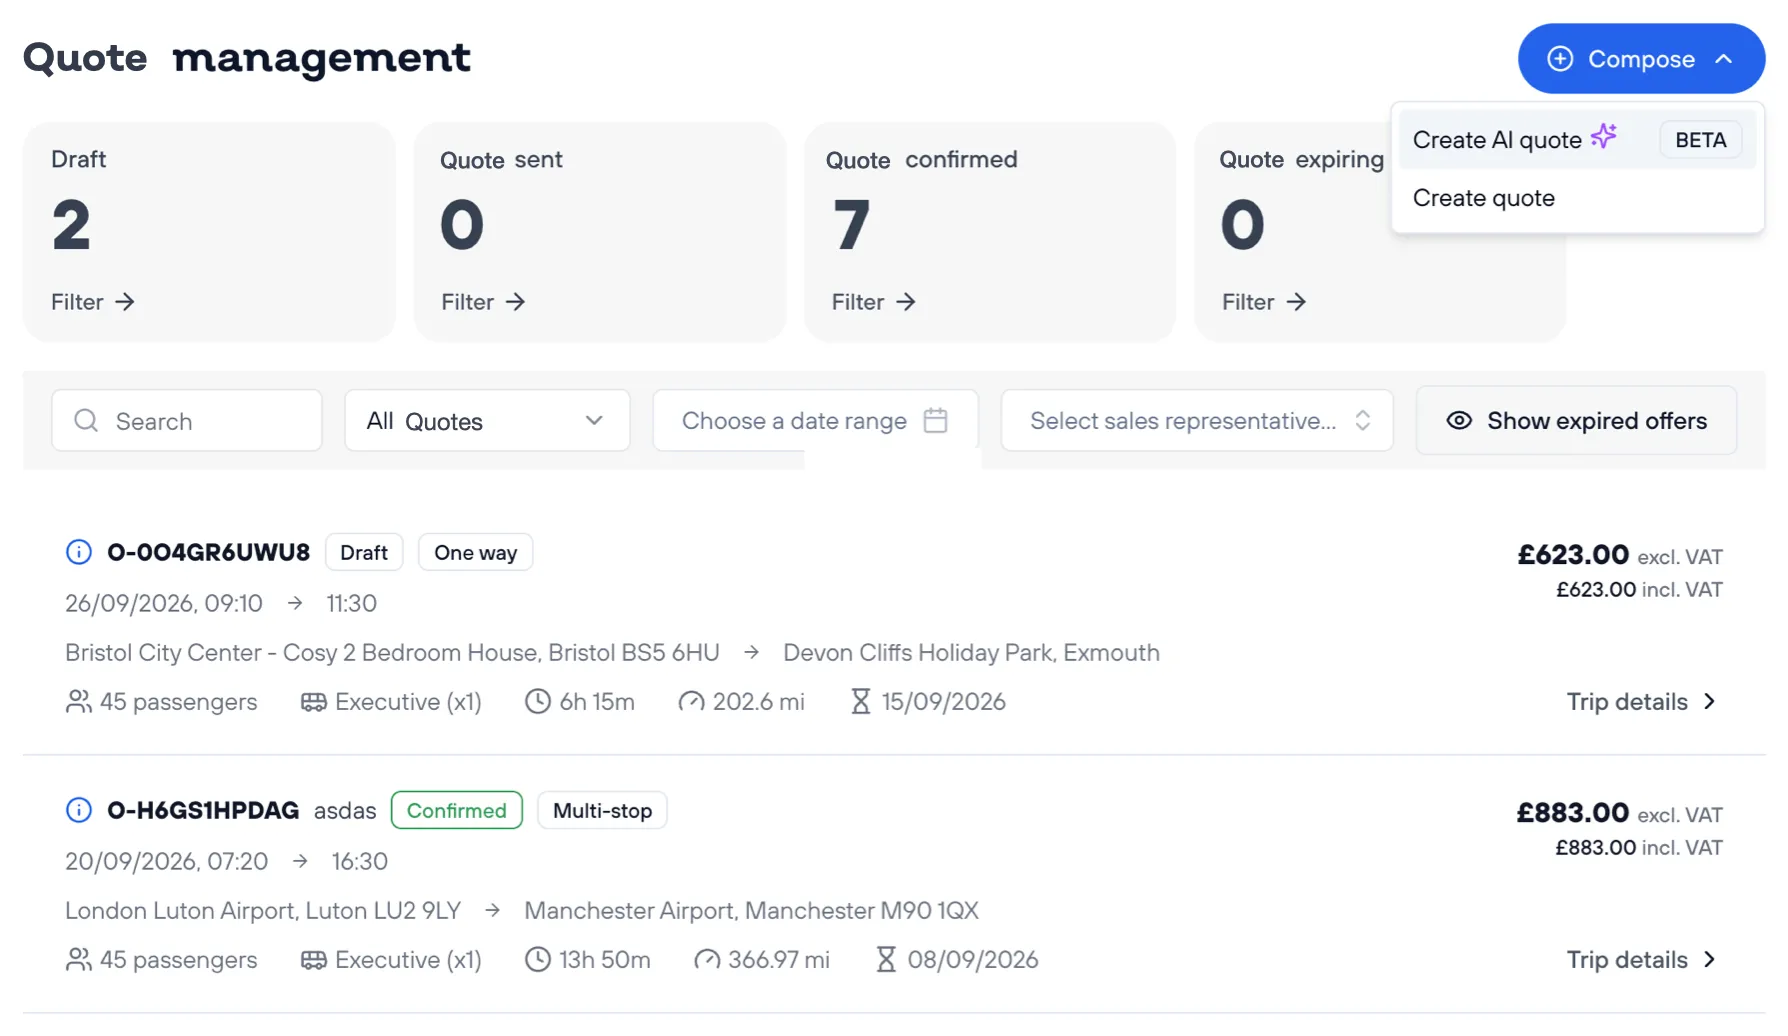This screenshot has height=1036, width=1788.
Task: Click clock icon beside 6h 15m
Action: pyautogui.click(x=538, y=702)
